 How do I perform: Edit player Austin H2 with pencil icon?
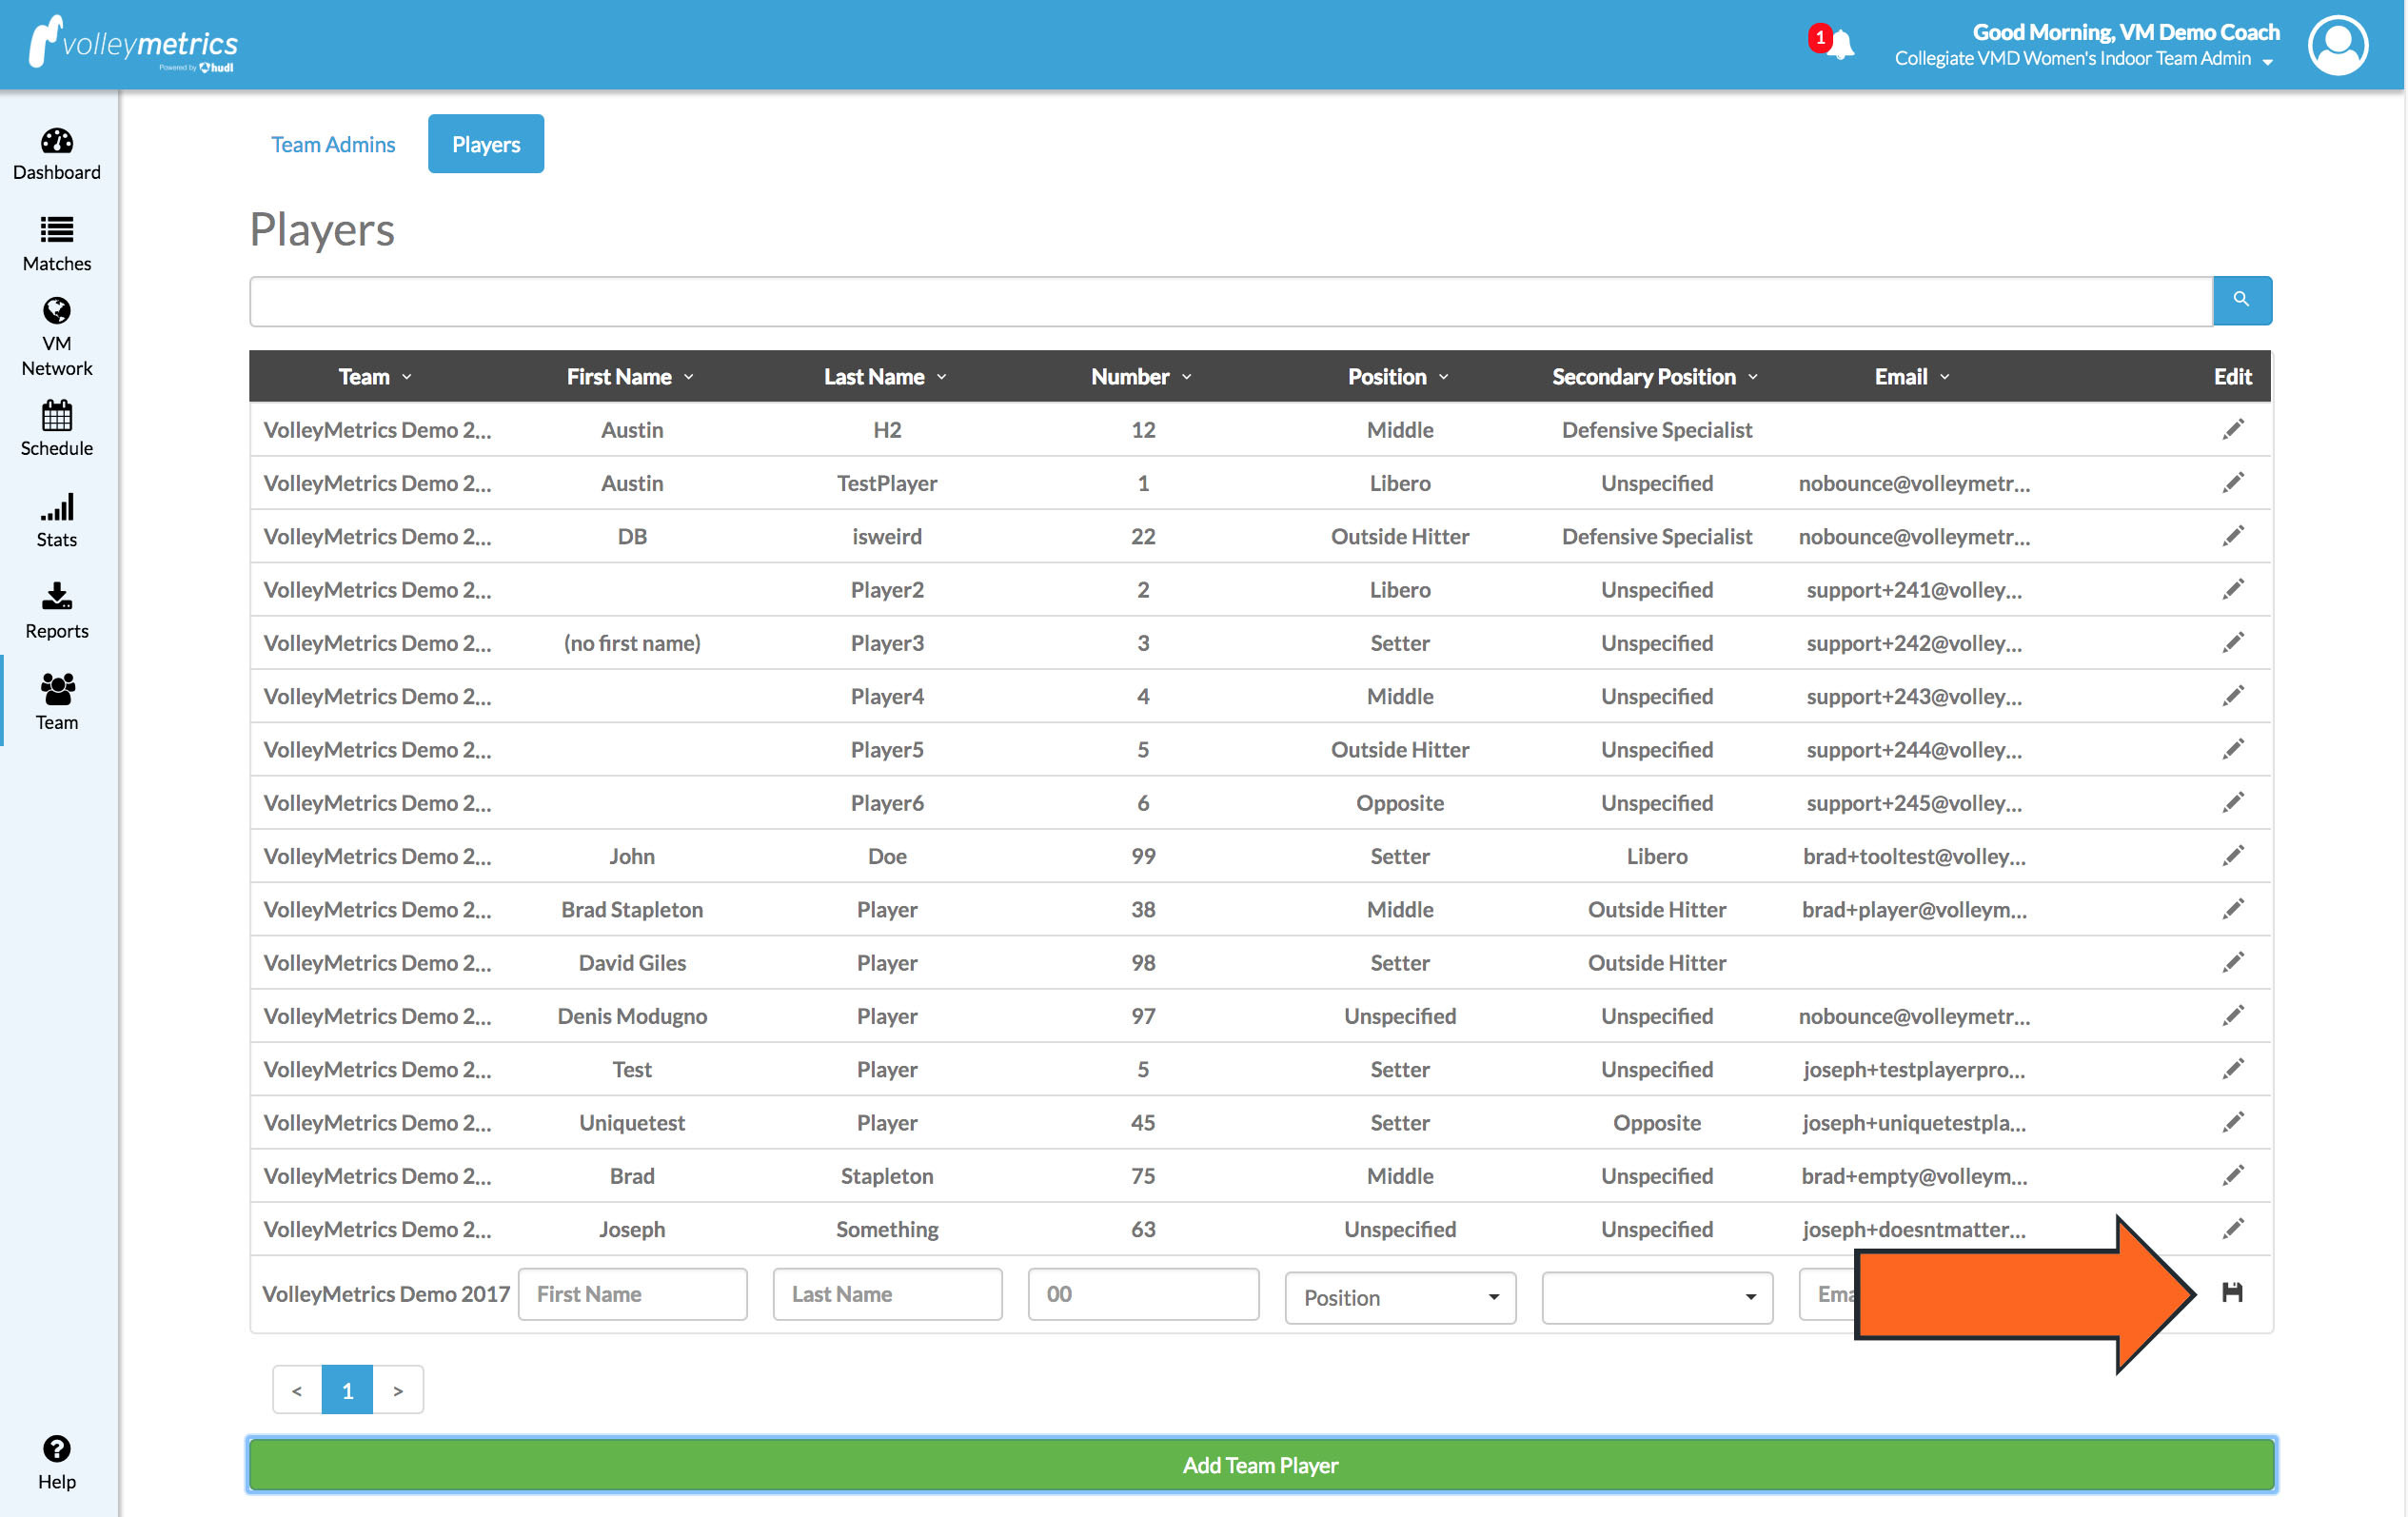pyautogui.click(x=2233, y=429)
